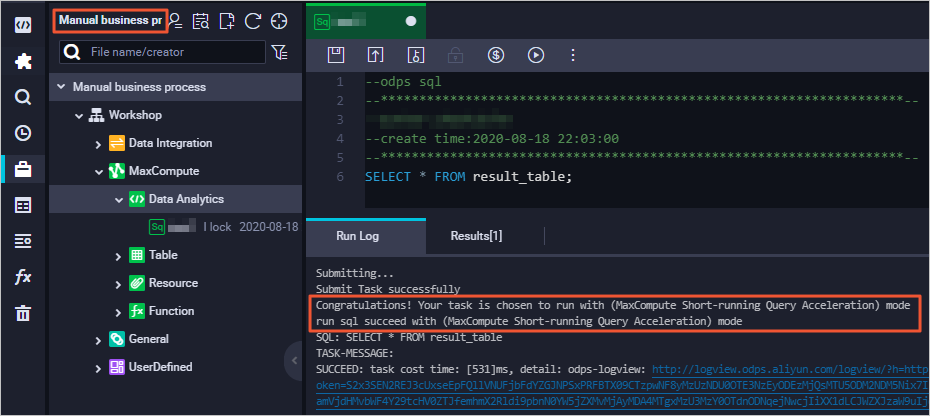Expand the Function folder
Viewport: 930px width, 416px height.
click(x=119, y=312)
